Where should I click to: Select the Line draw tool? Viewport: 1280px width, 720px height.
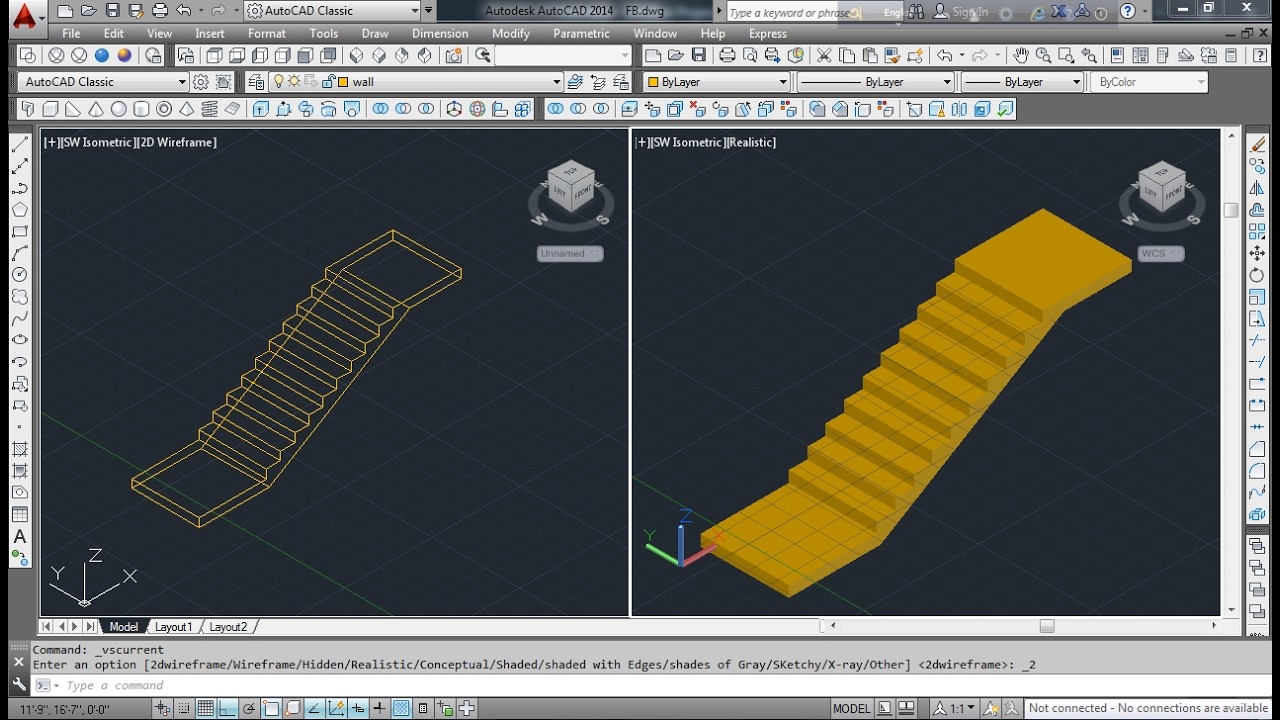click(19, 145)
